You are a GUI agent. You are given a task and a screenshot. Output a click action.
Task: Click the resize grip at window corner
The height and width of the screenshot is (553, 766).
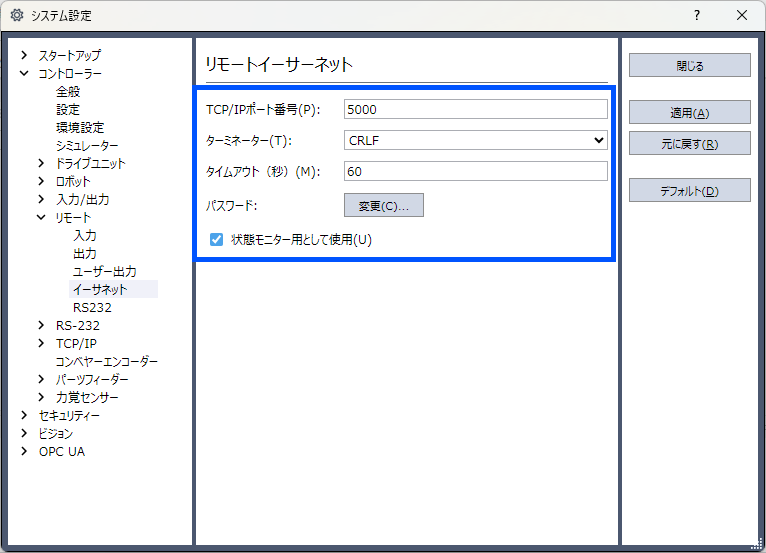pyautogui.click(x=757, y=544)
